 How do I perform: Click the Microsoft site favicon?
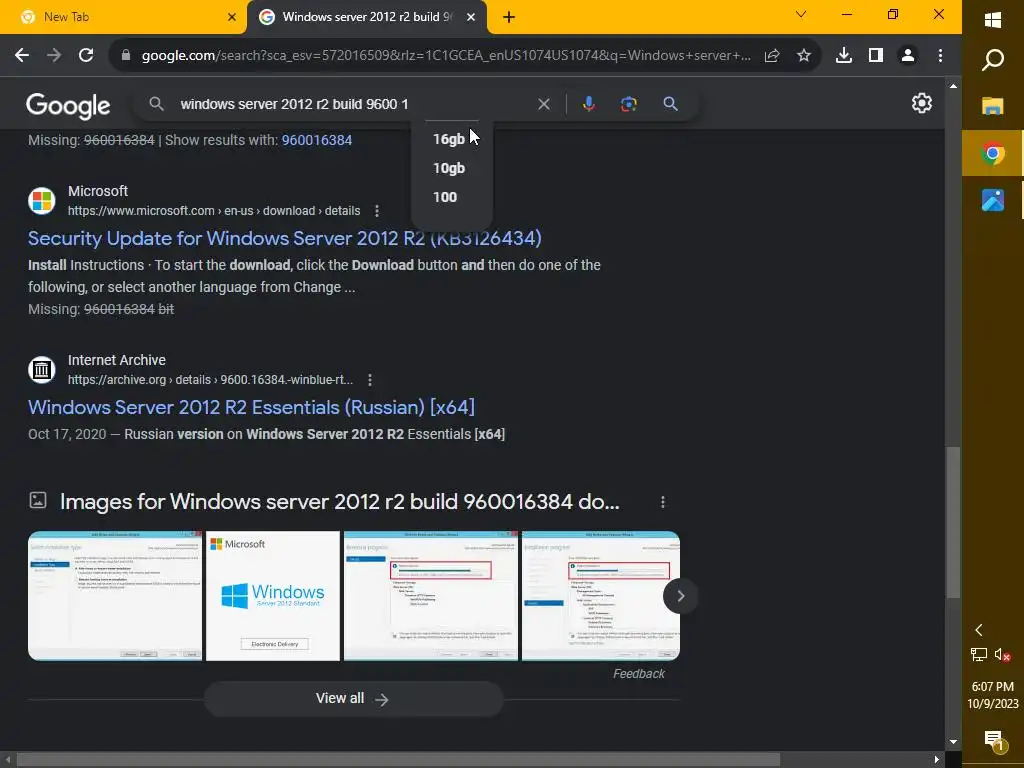[x=42, y=200]
